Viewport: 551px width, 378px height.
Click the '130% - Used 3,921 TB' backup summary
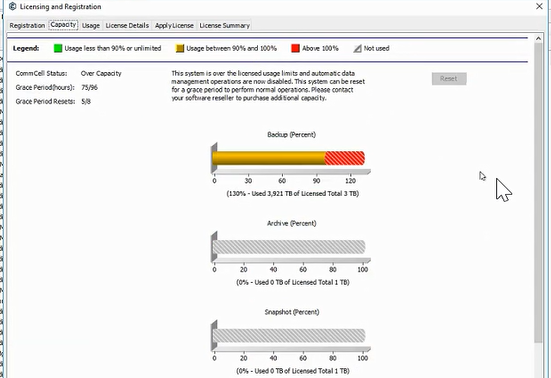click(293, 194)
